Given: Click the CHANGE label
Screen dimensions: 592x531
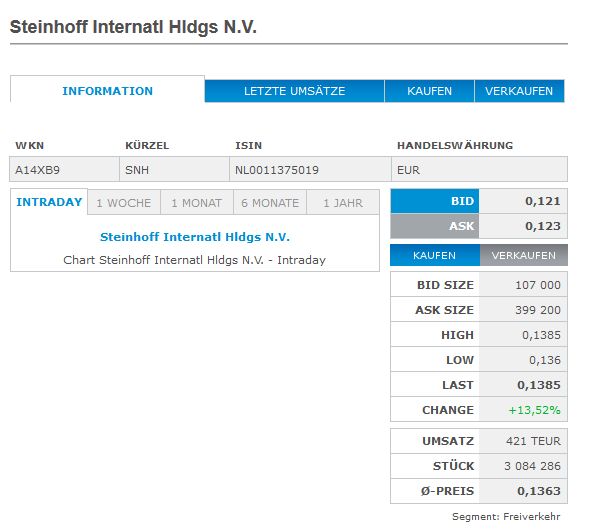Looking at the screenshot, I should point(448,410).
